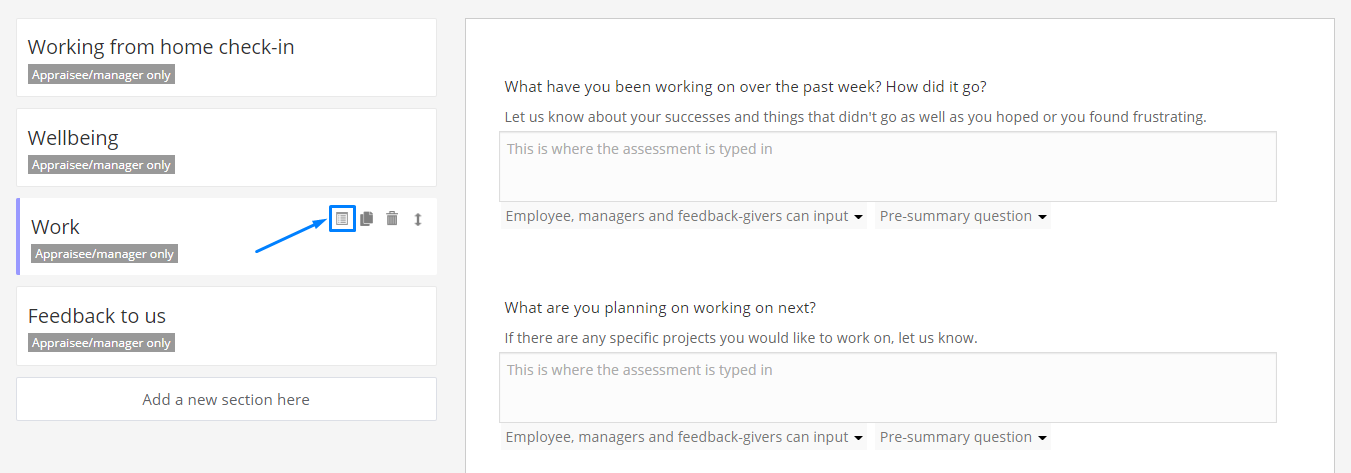This screenshot has width=1351, height=473.
Task: Click the 'Appraisee/manager only' tag under Feedback to us
Action: click(101, 343)
